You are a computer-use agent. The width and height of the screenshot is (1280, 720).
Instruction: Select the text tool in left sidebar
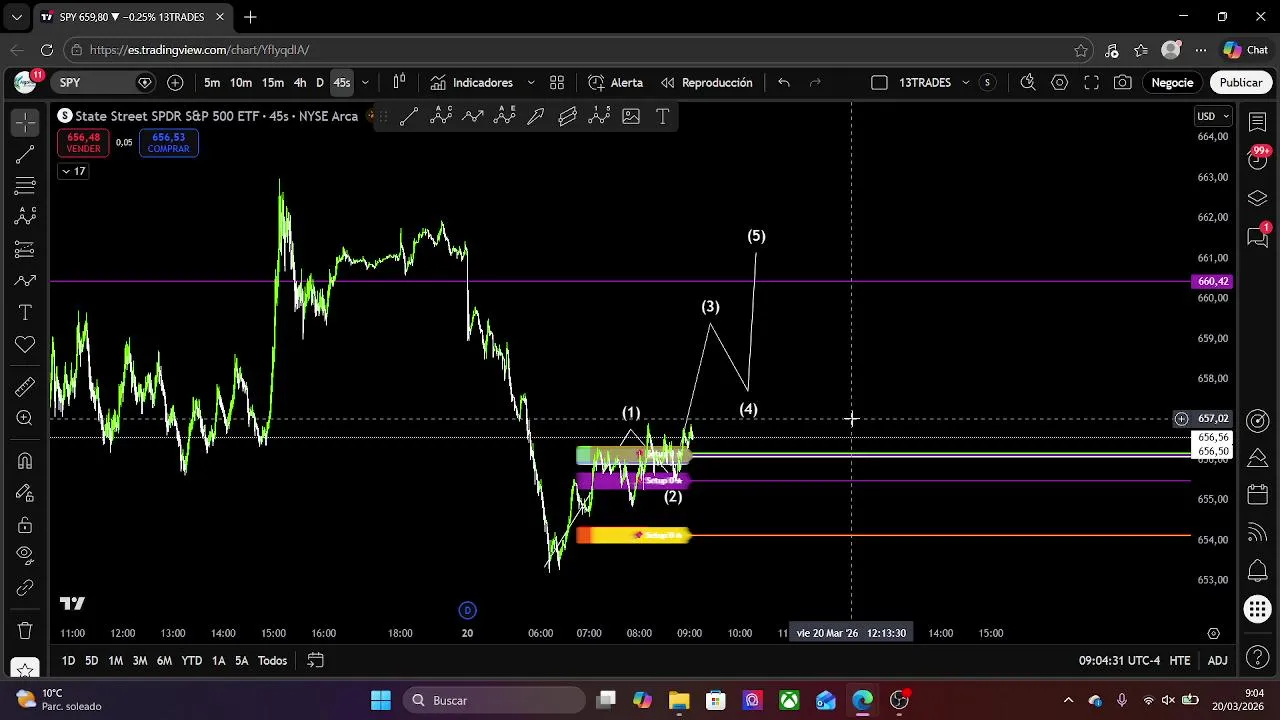tap(25, 313)
